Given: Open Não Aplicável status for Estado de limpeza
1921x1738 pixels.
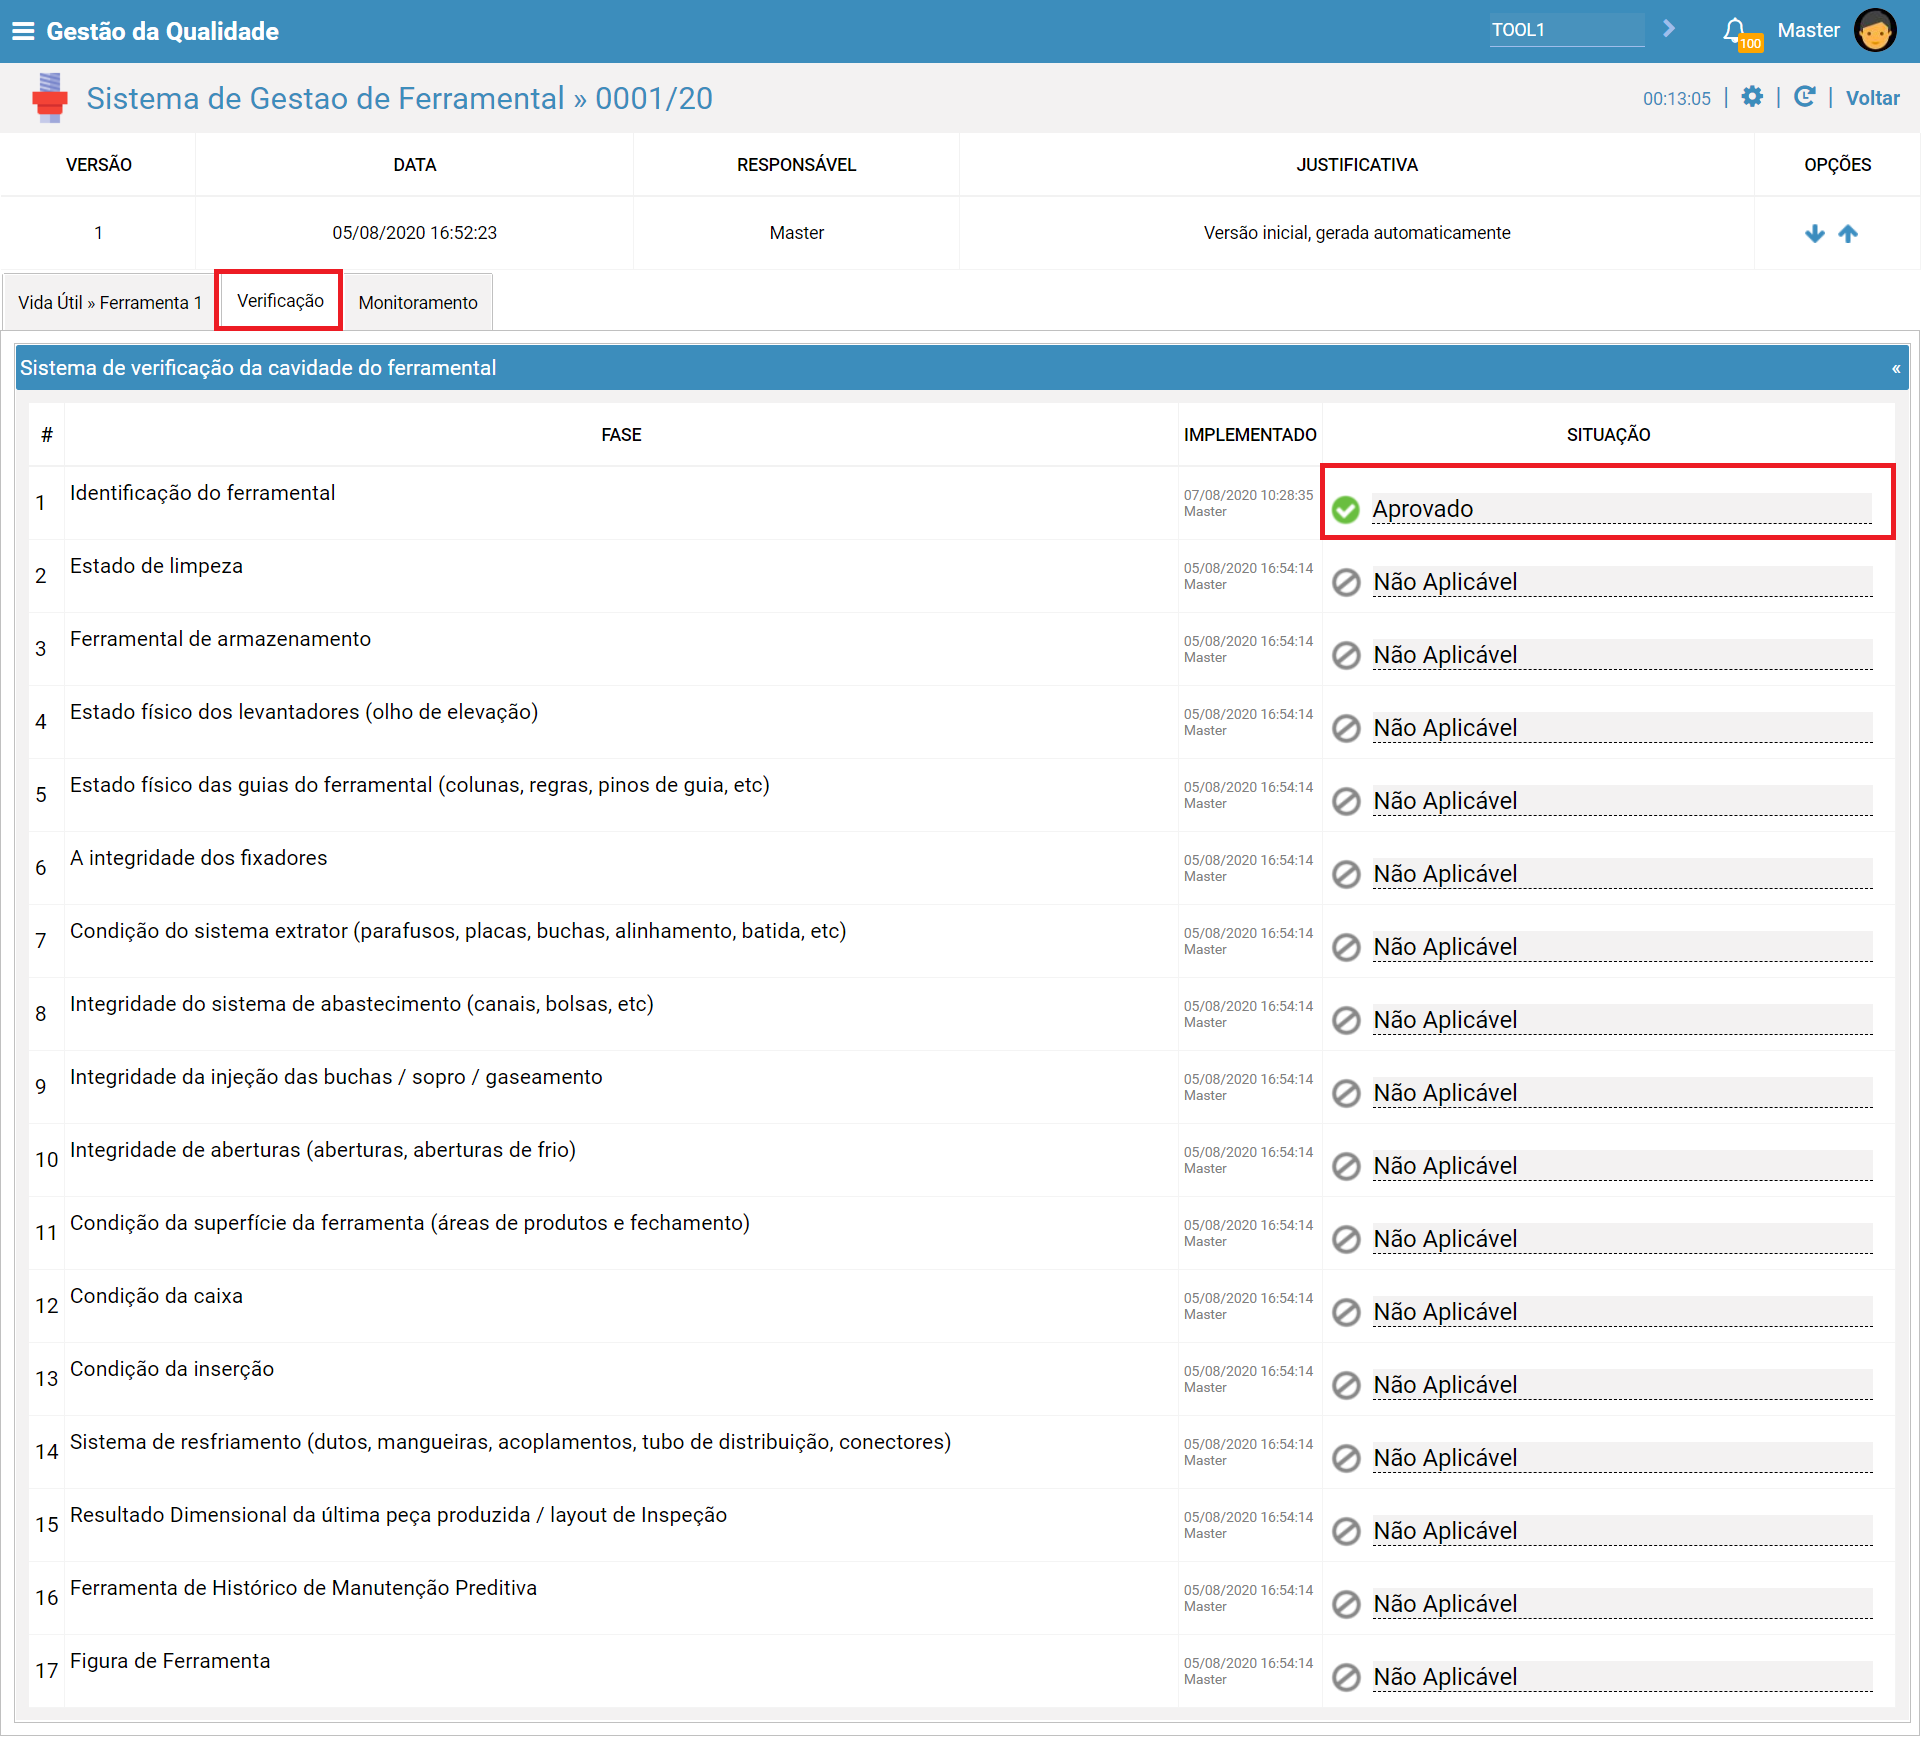Looking at the screenshot, I should click(1621, 582).
